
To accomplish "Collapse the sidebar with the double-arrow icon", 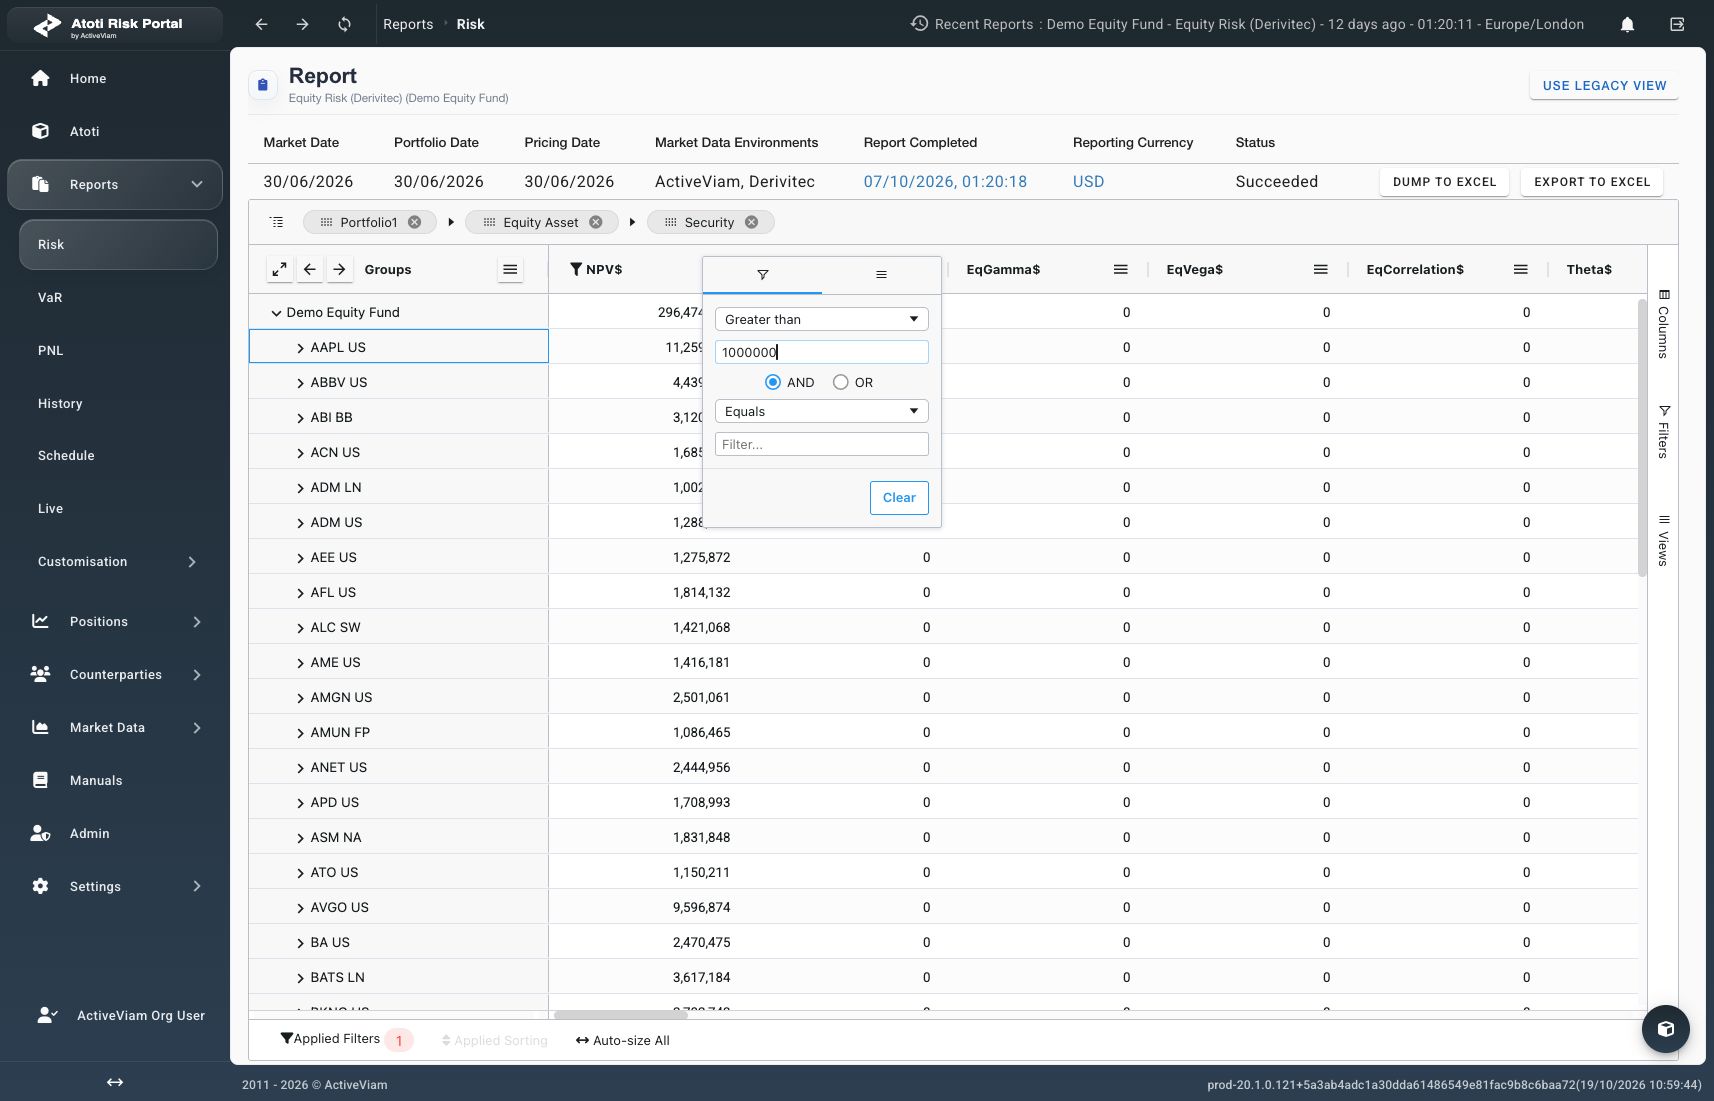I will pyautogui.click(x=115, y=1082).
